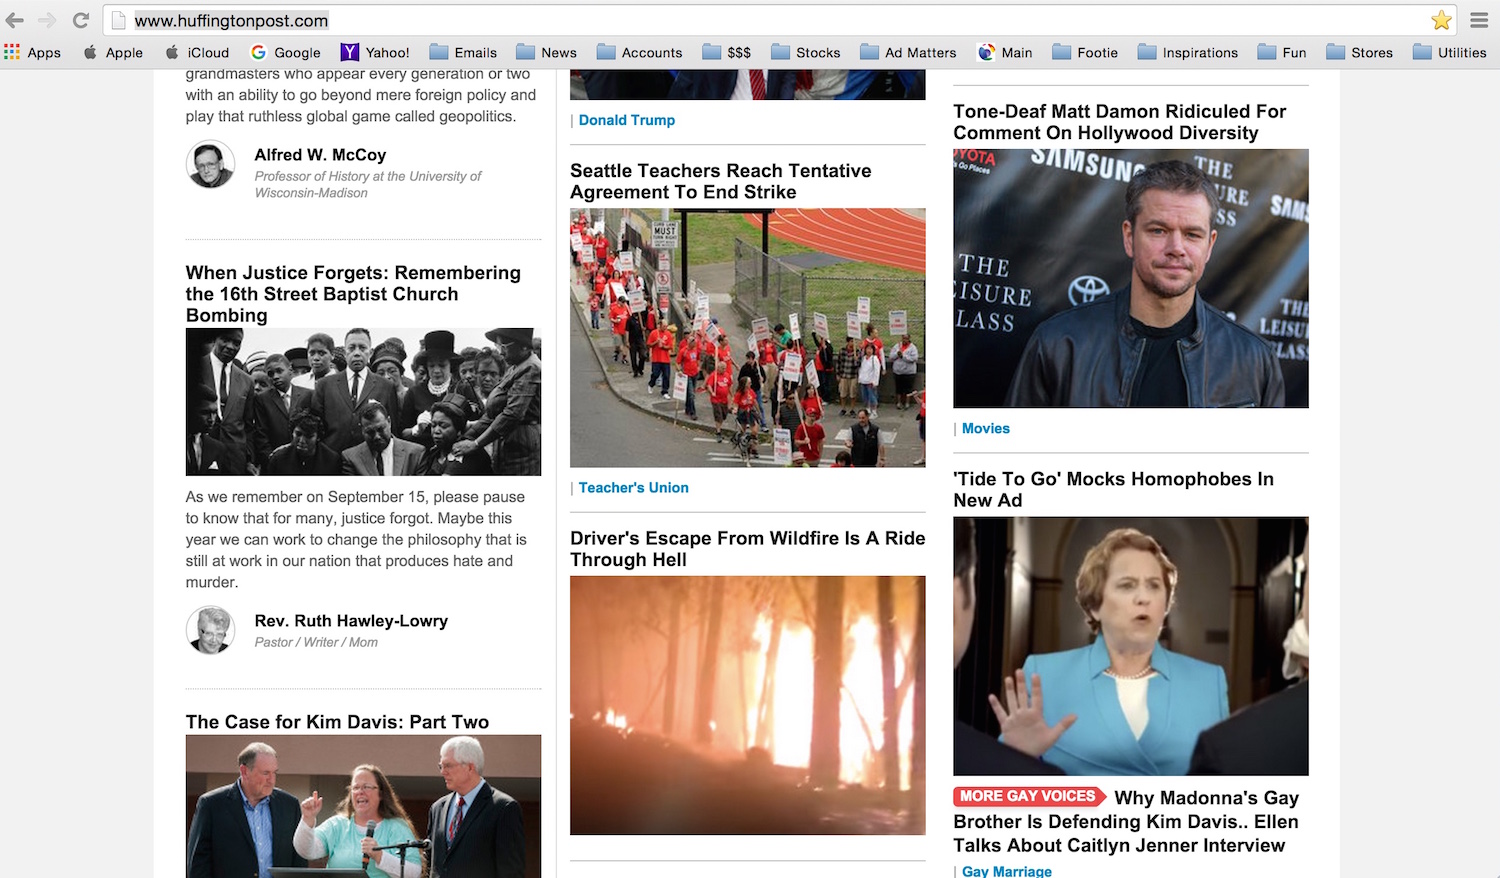Open the Google bookmark

point(286,52)
